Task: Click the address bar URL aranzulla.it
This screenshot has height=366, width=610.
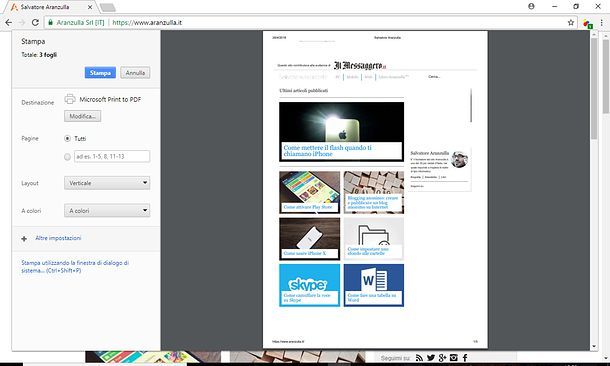Action: point(147,23)
